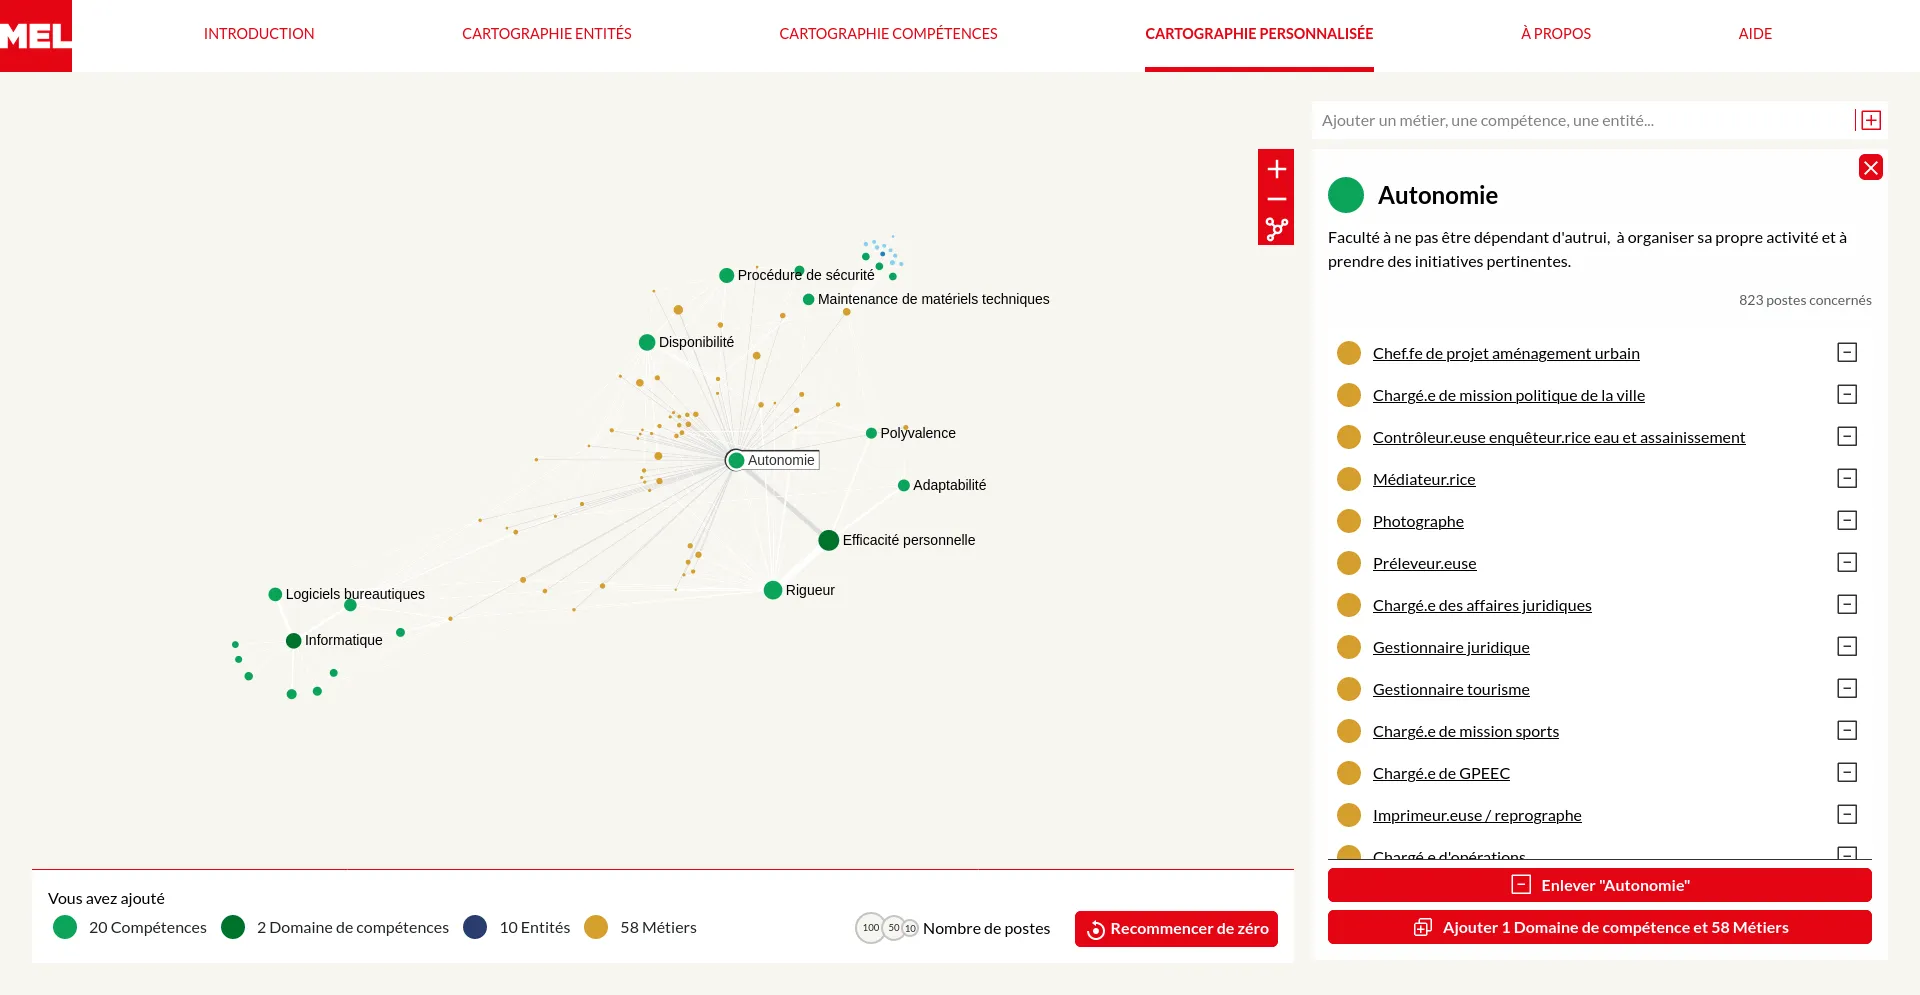Viewport: 1920px width, 995px height.
Task: Collapse Chargé.e de GPEEC entry
Action: click(x=1847, y=773)
